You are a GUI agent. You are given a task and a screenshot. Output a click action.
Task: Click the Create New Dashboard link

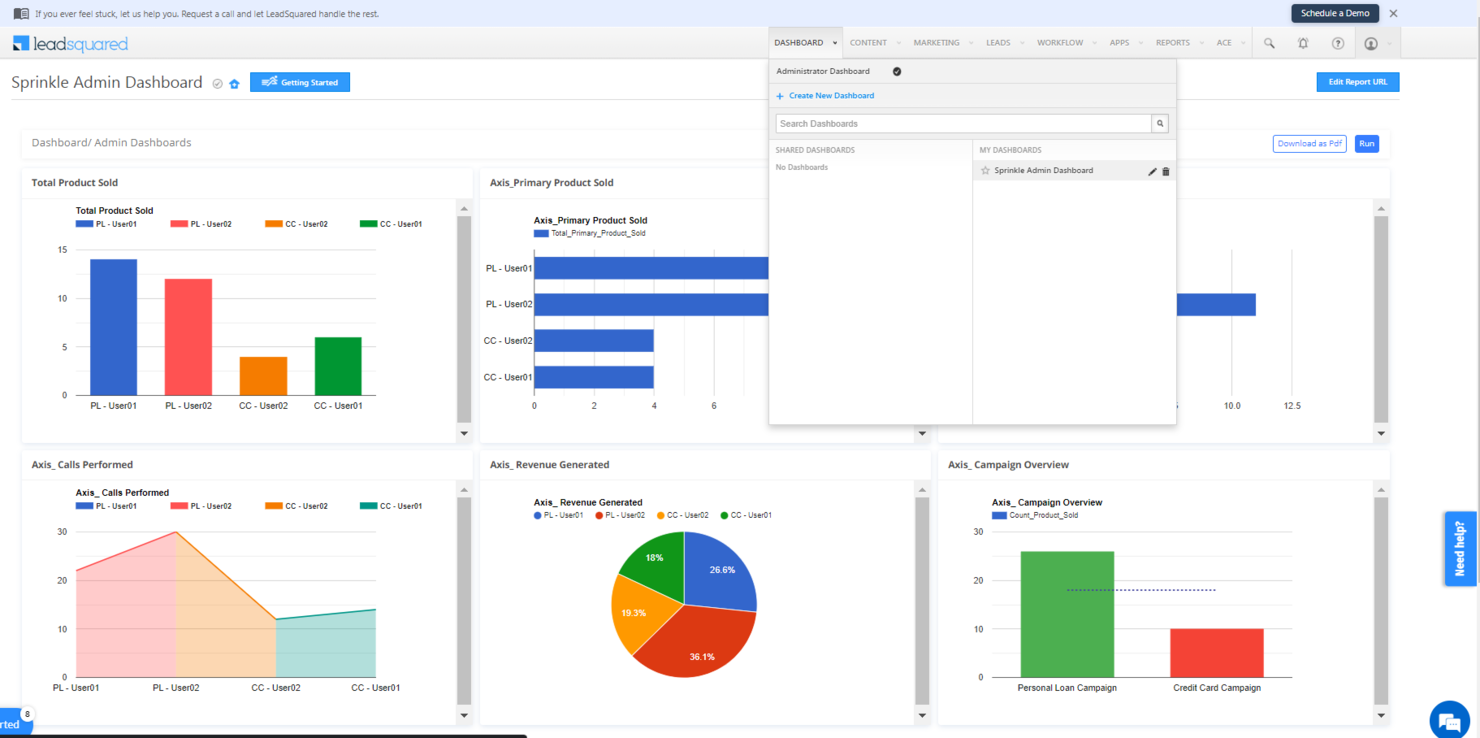[x=831, y=95]
